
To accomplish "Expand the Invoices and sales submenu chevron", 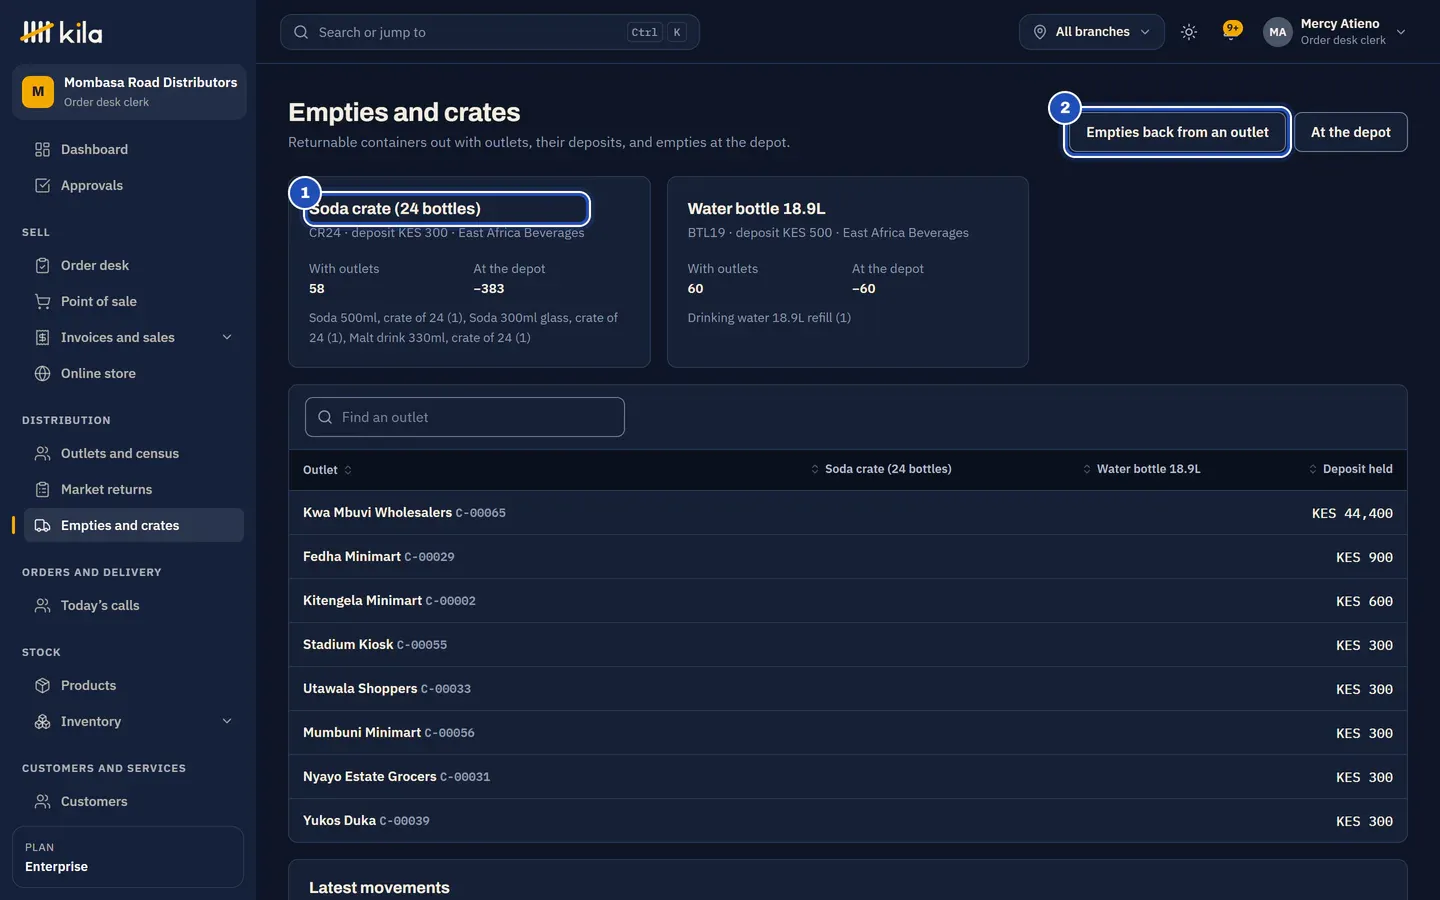I will [x=227, y=337].
